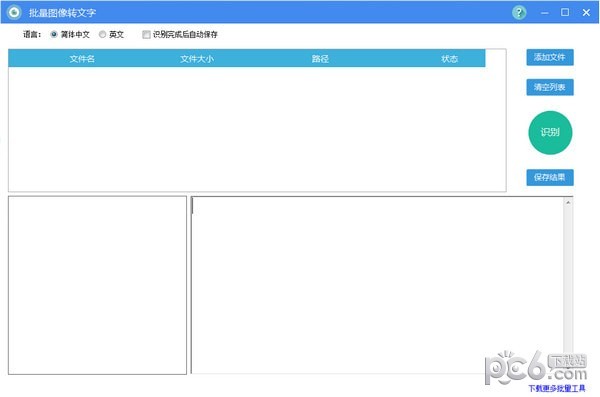Click the 文件大小 column header
The width and height of the screenshot is (600, 397).
(197, 59)
